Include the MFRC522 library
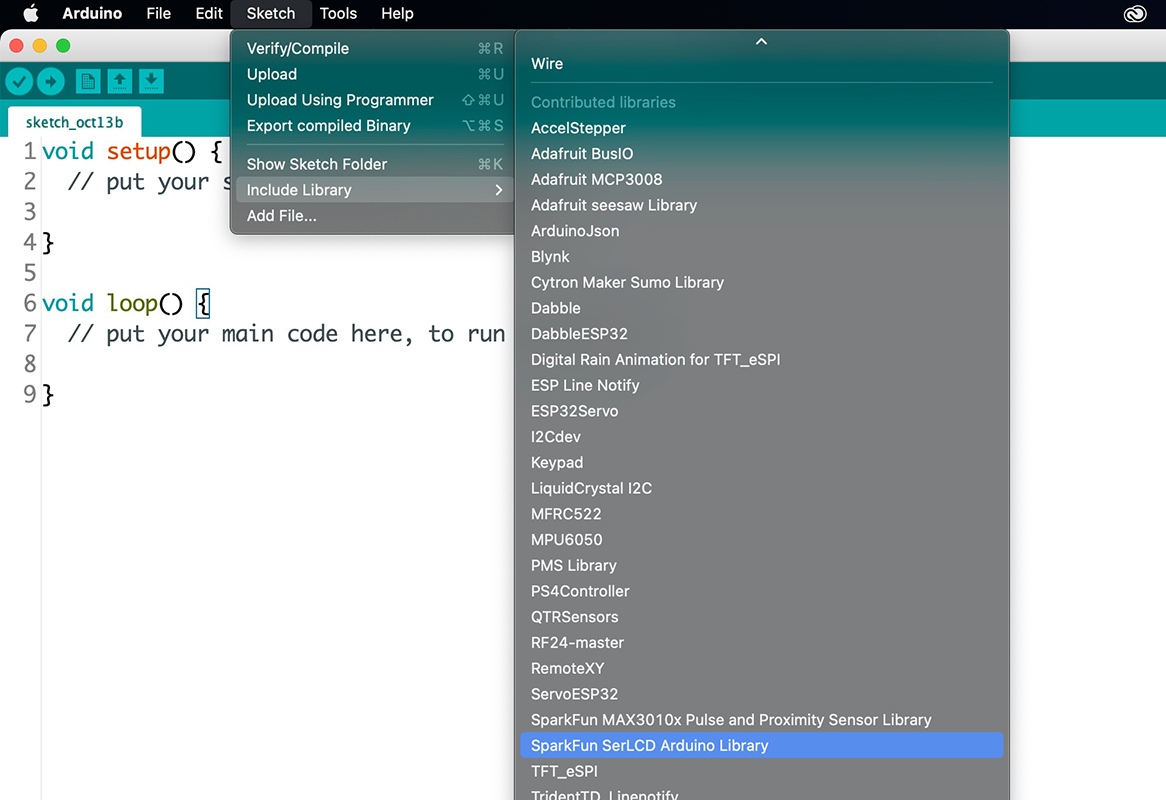 click(x=761, y=514)
